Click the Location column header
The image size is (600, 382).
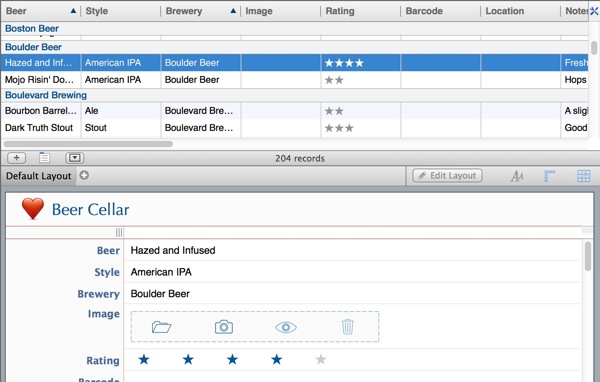(520, 11)
